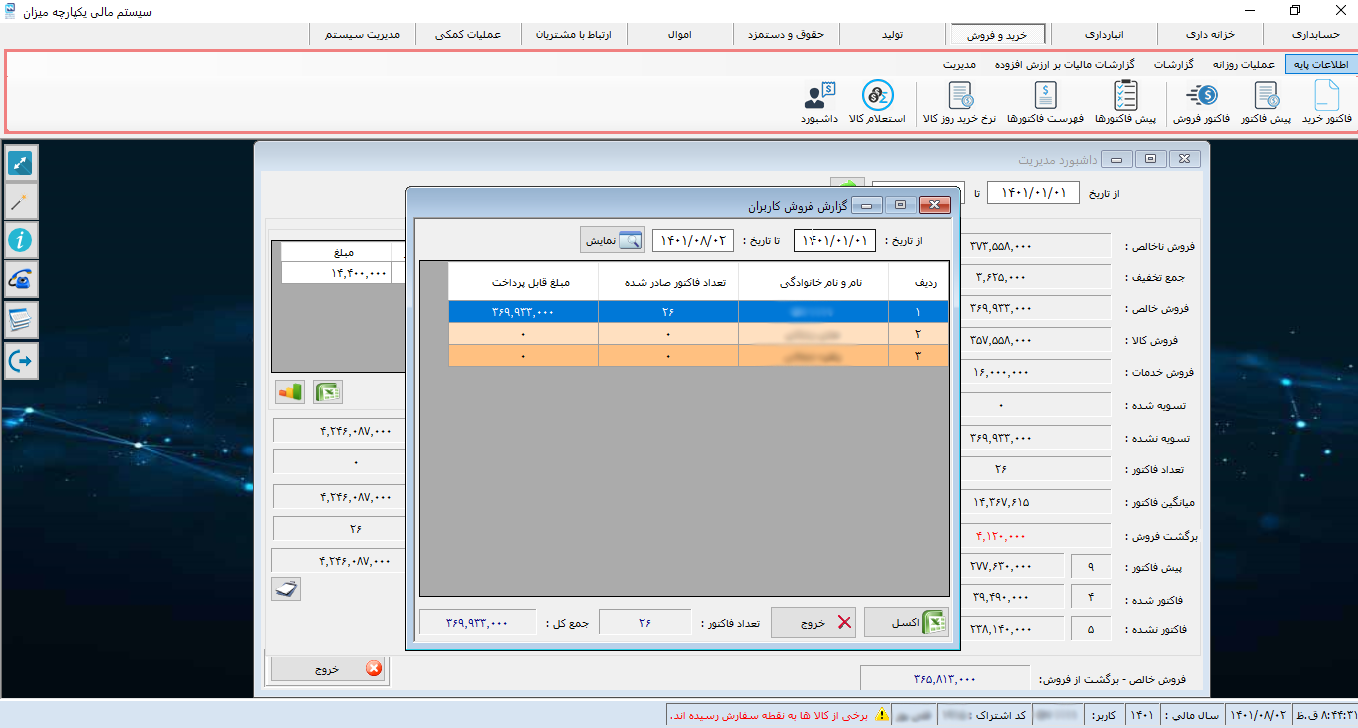Click the تعداد فاکتور صادر شده column header

point(668,282)
